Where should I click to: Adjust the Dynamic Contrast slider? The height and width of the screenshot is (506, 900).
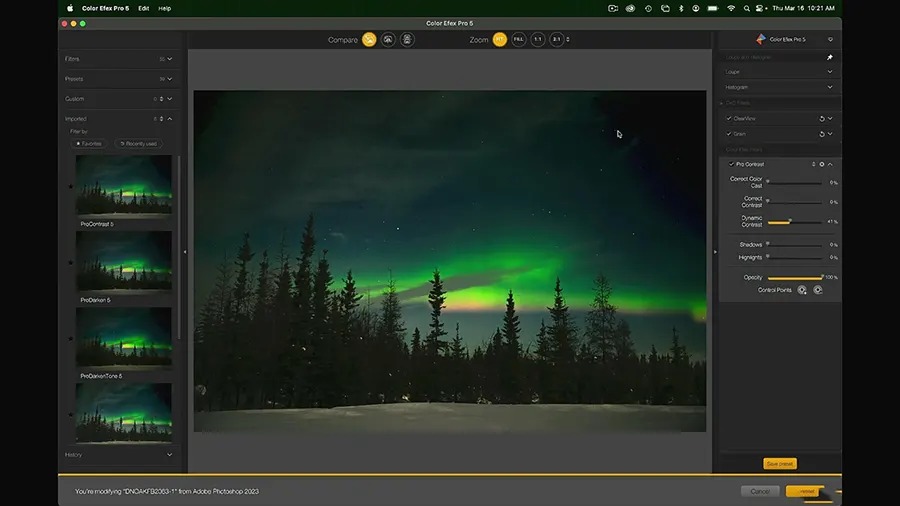(x=790, y=221)
